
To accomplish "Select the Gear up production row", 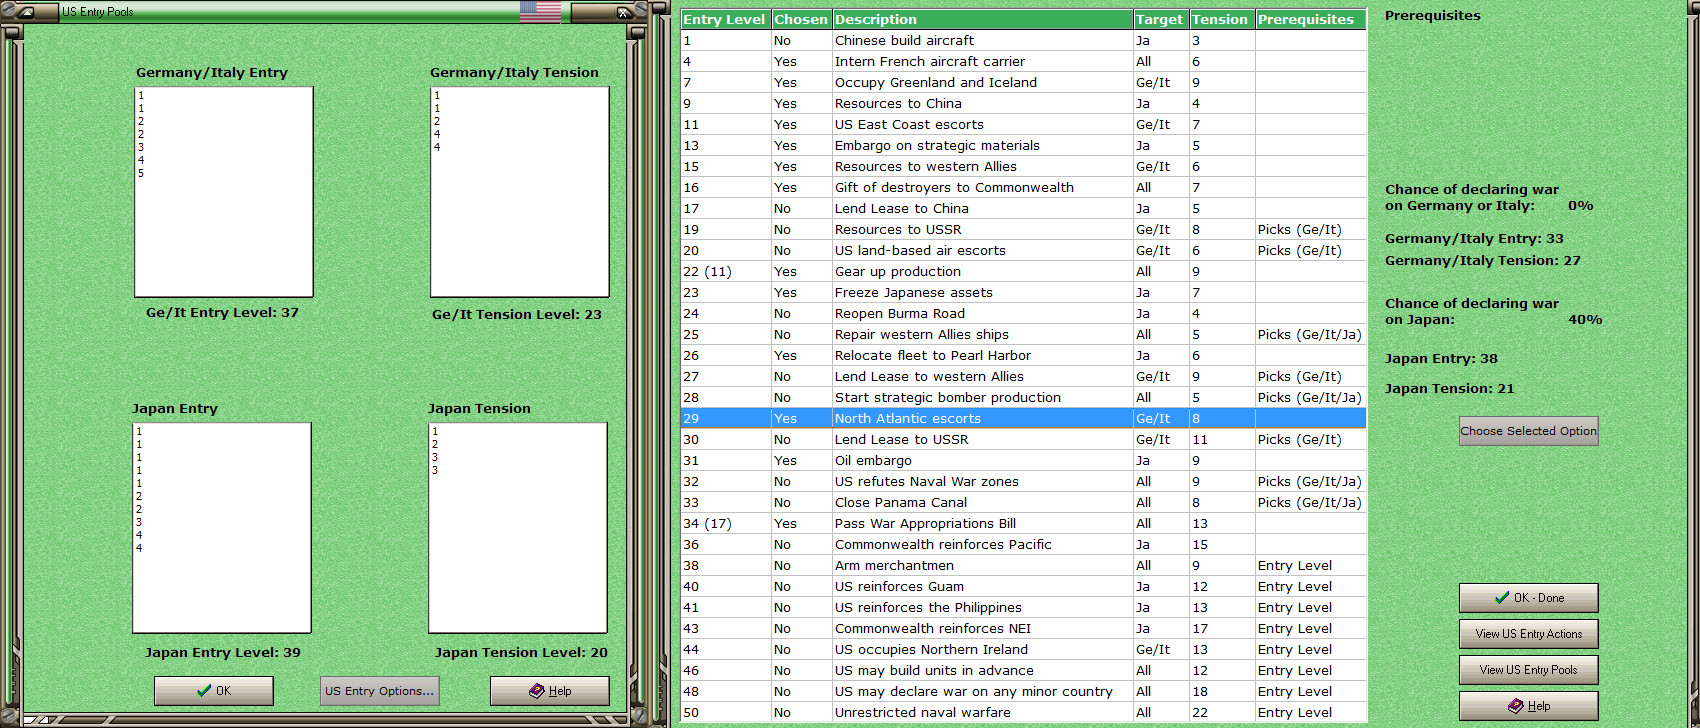I will click(x=1023, y=271).
